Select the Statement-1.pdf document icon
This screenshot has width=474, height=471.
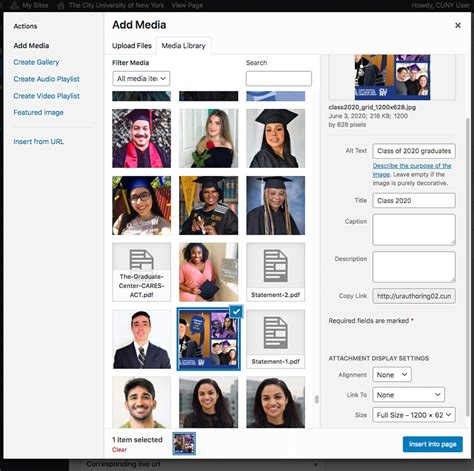click(275, 339)
